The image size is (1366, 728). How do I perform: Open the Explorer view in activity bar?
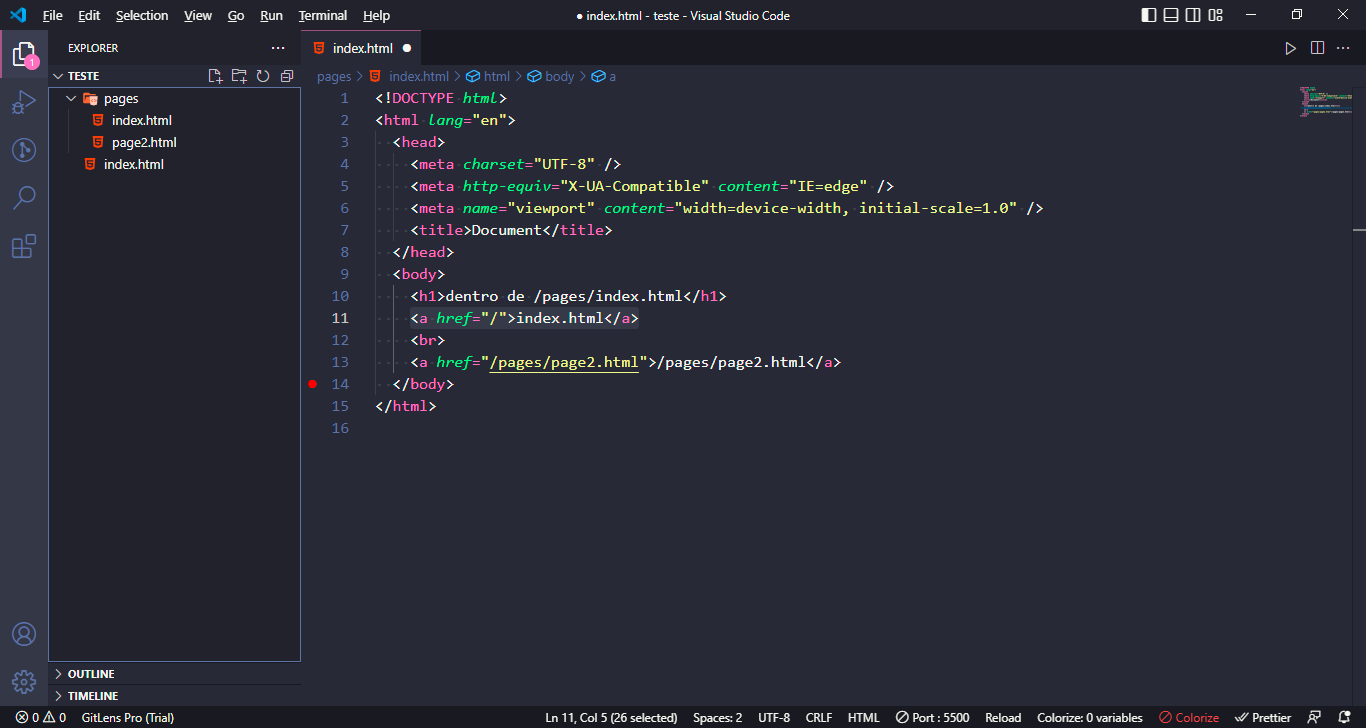click(24, 55)
